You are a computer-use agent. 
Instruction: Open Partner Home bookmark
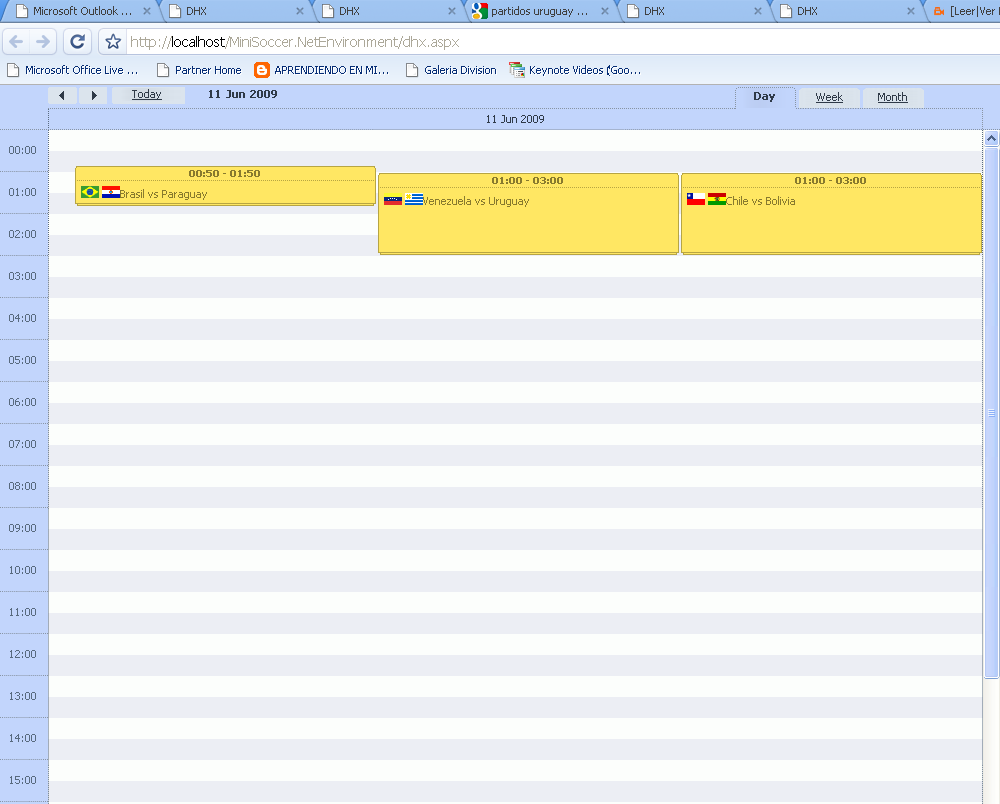199,70
